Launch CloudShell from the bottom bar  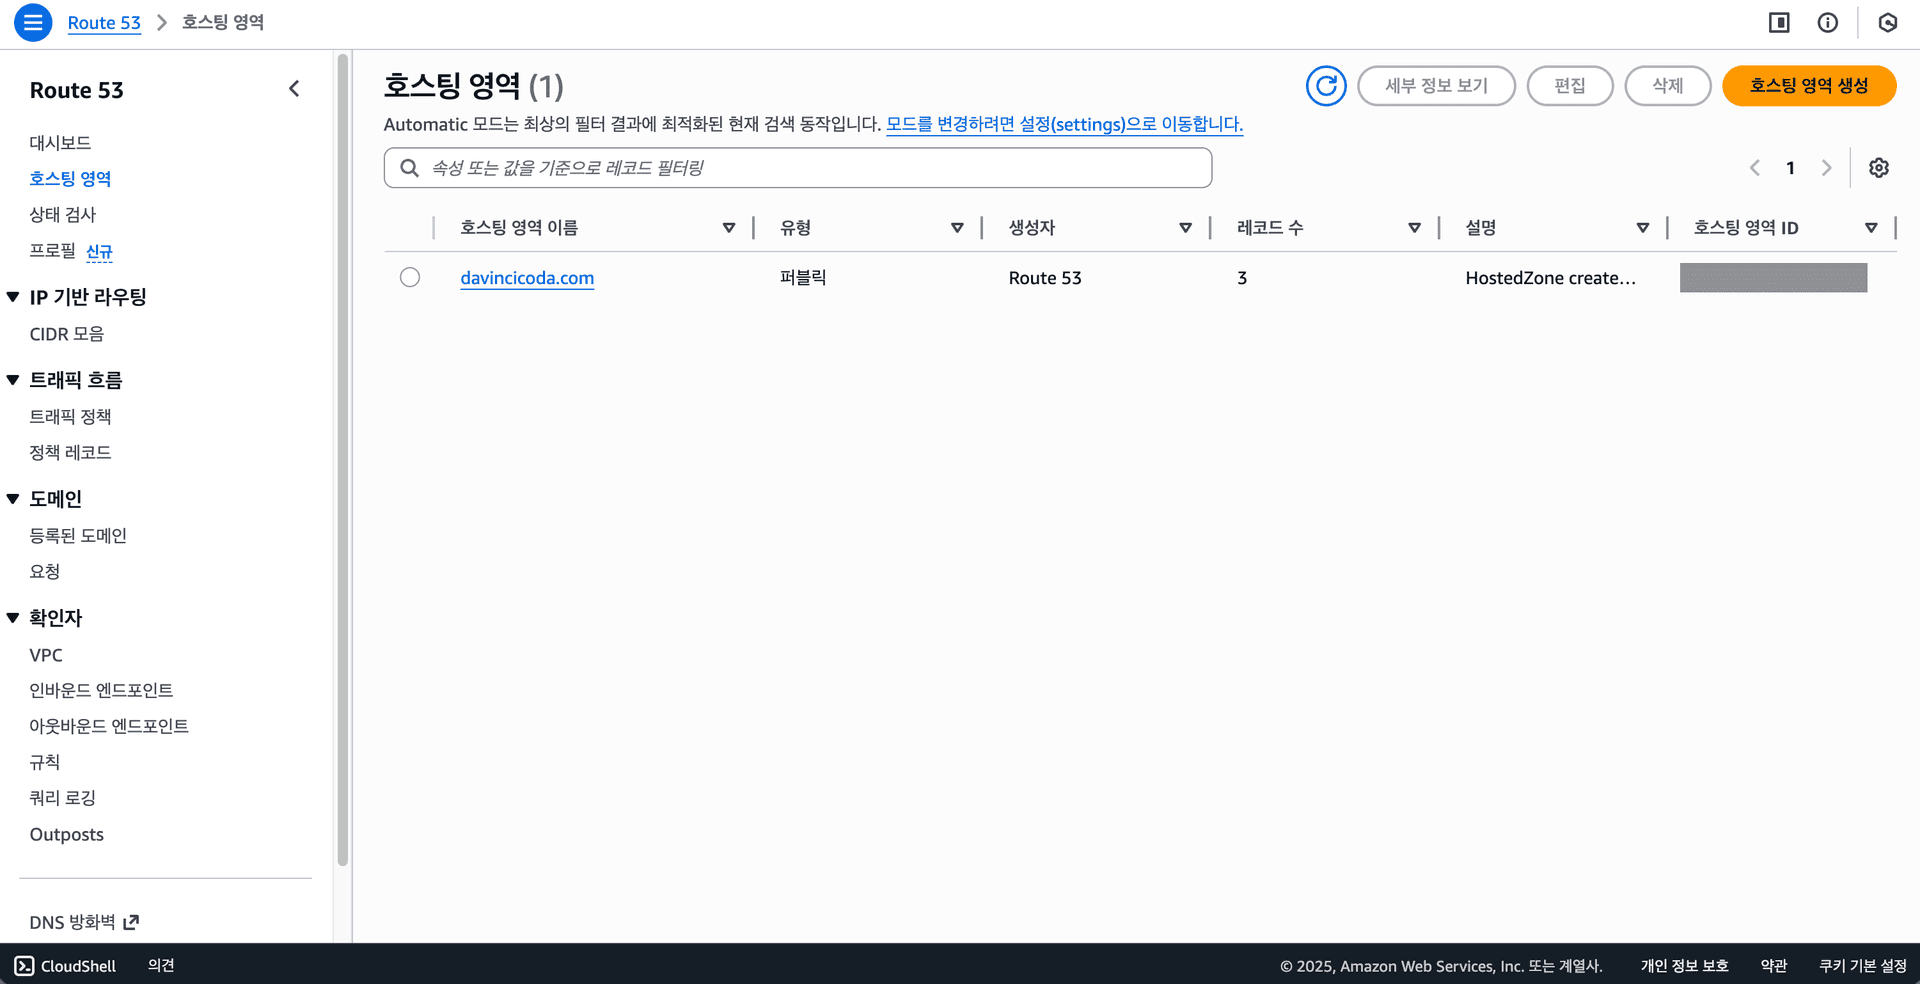(x=64, y=966)
